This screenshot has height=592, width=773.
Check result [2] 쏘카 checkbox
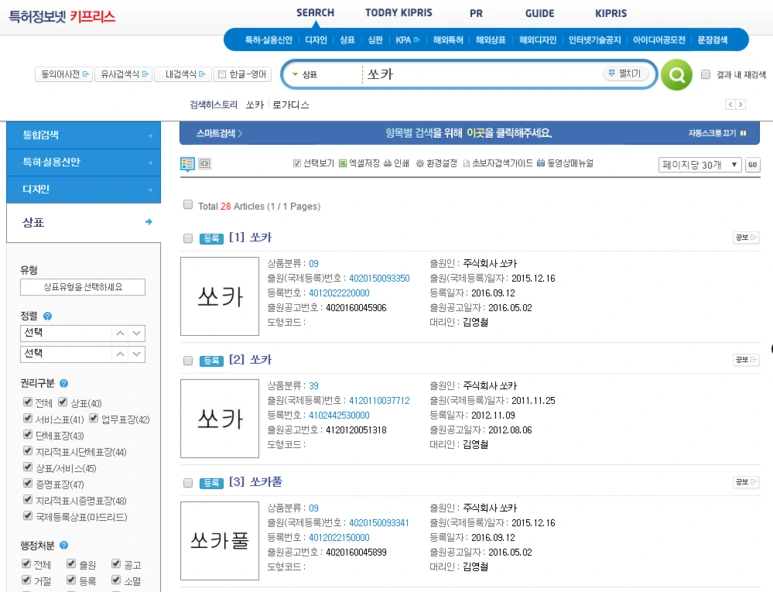click(x=188, y=361)
